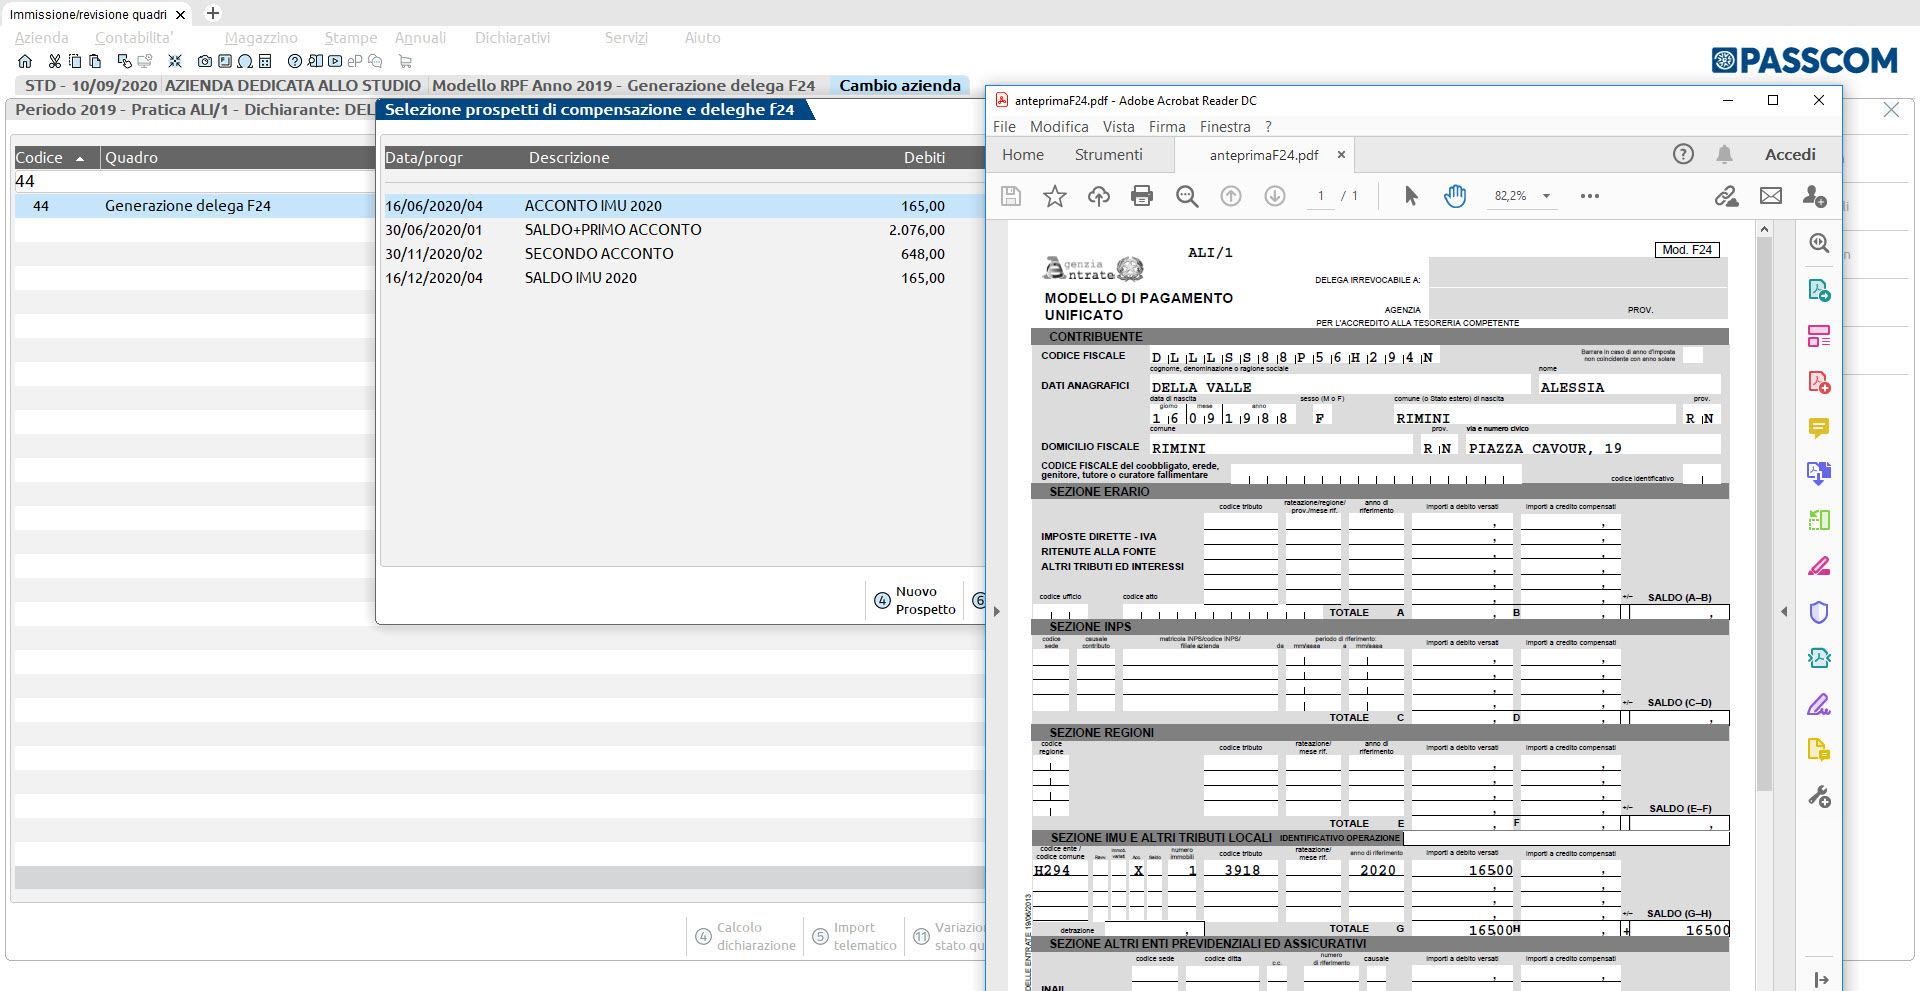Open the zoom search tool at top of Acrobat sidebar
The width and height of the screenshot is (1920, 991).
point(1819,243)
